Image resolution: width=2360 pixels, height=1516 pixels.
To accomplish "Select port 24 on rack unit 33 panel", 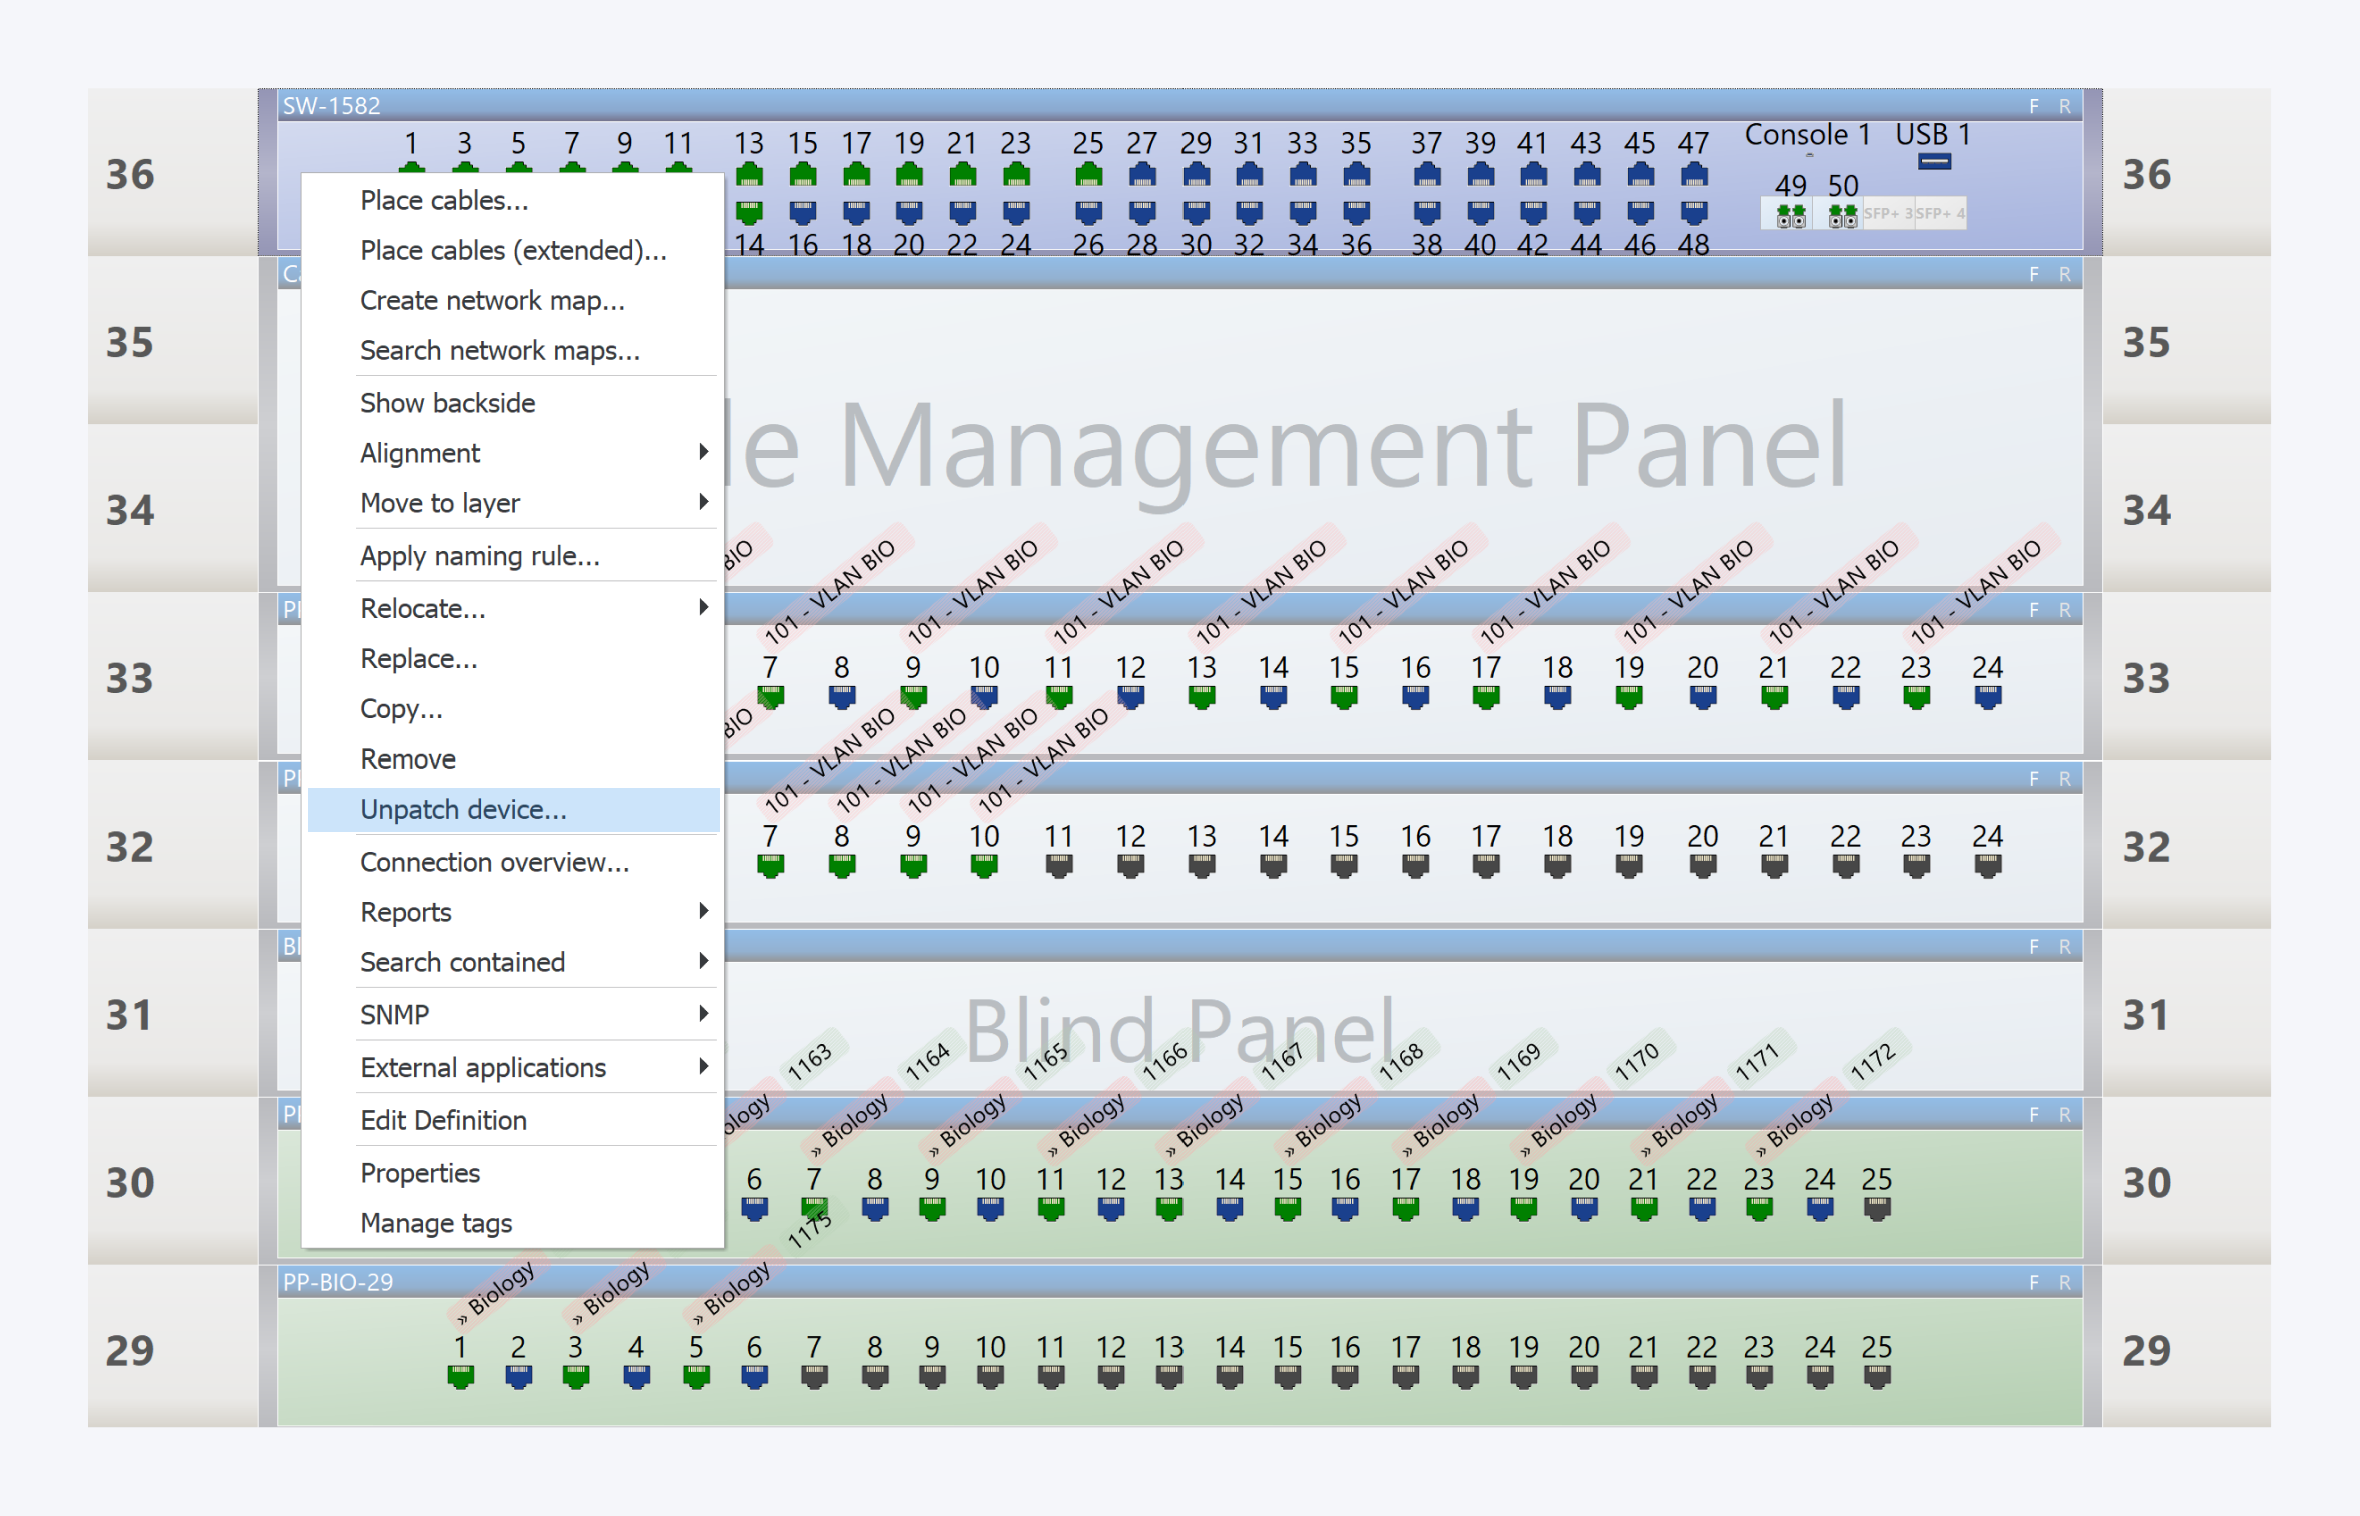I will tap(1987, 697).
